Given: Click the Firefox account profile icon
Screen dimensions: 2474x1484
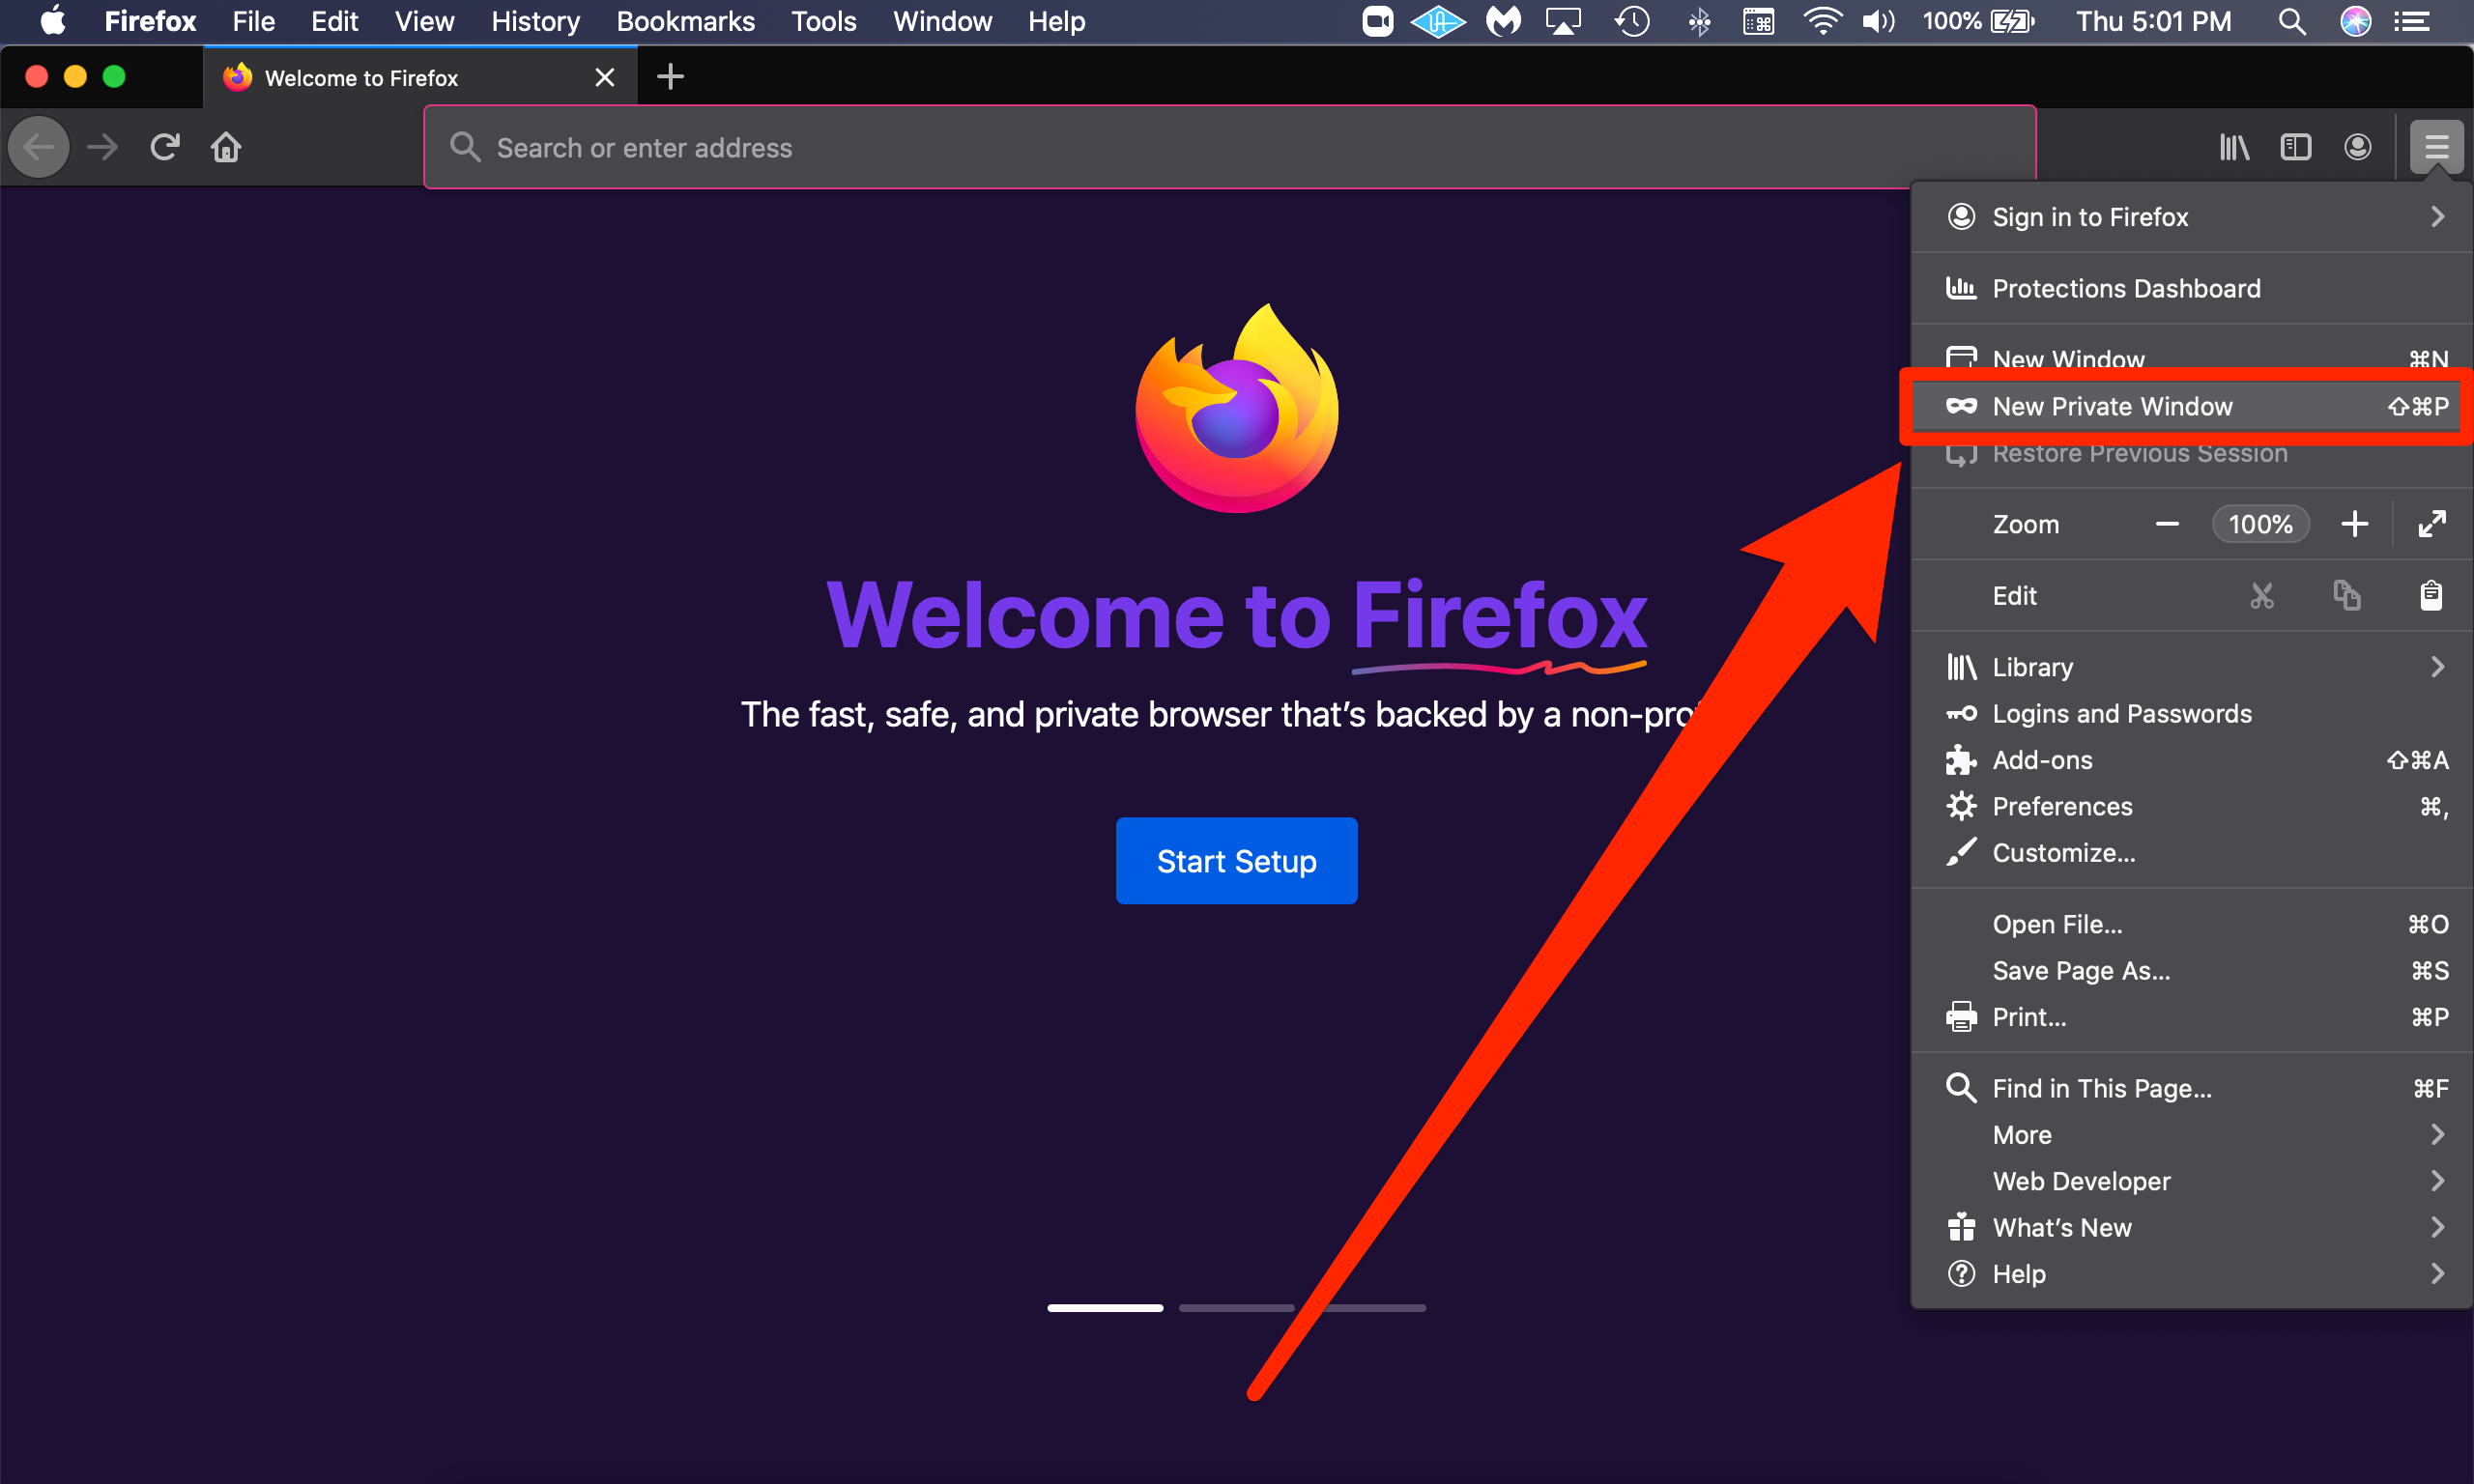Looking at the screenshot, I should tap(2359, 147).
